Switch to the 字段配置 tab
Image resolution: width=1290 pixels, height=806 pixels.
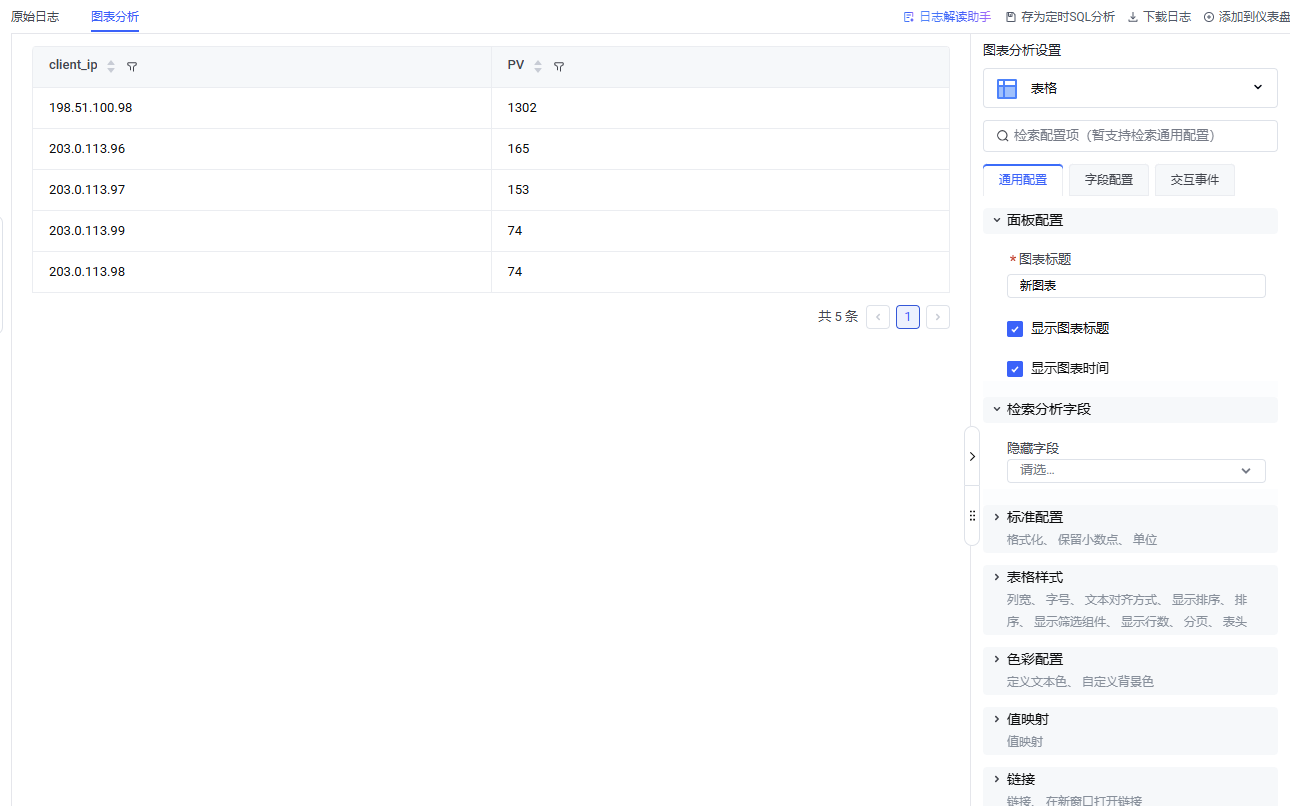tap(1108, 180)
